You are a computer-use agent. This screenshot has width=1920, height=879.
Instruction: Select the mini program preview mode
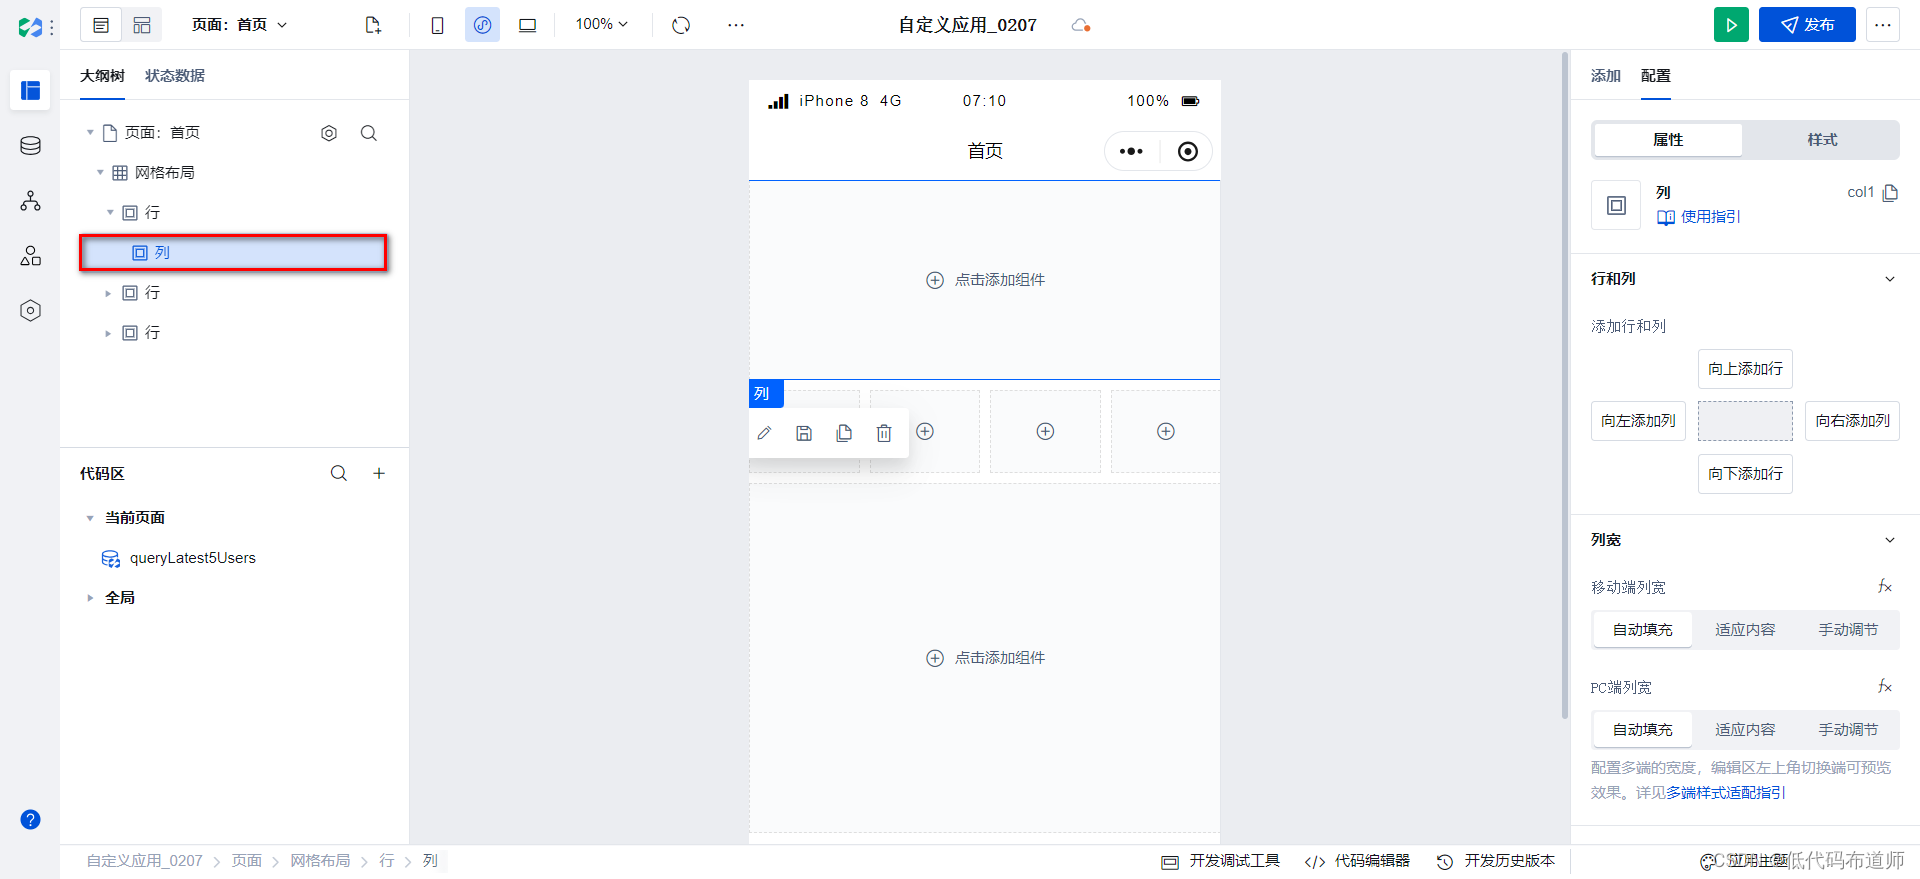click(482, 25)
